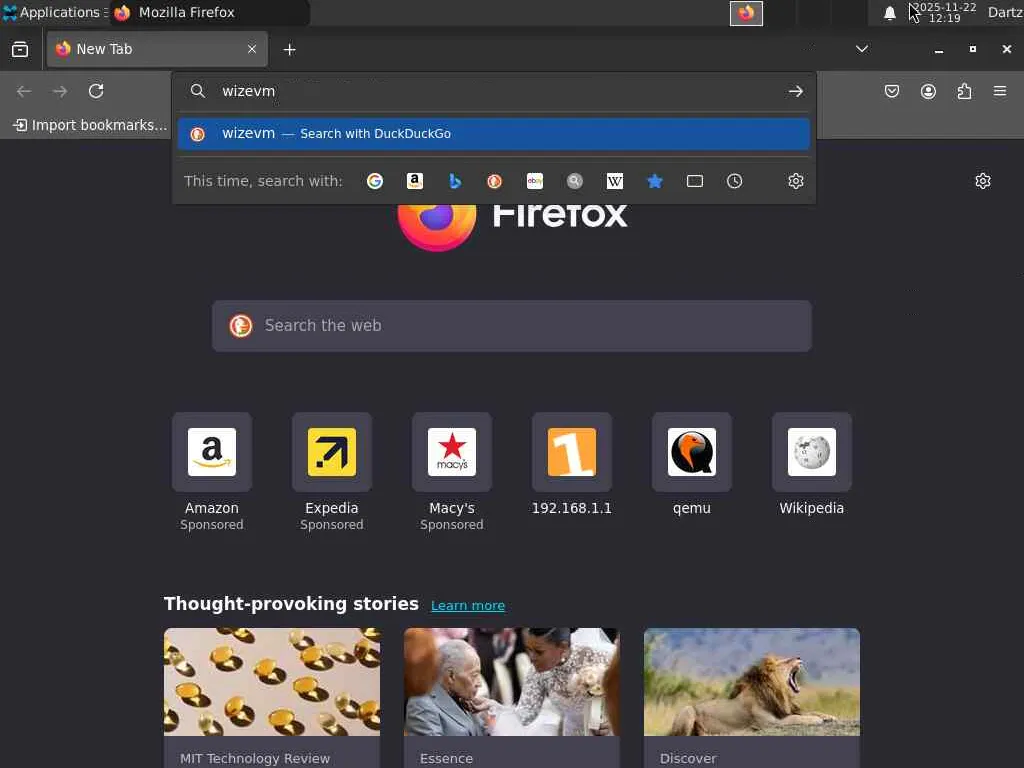
Task: Open Firefox View icon in tab strip
Action: tap(20, 50)
